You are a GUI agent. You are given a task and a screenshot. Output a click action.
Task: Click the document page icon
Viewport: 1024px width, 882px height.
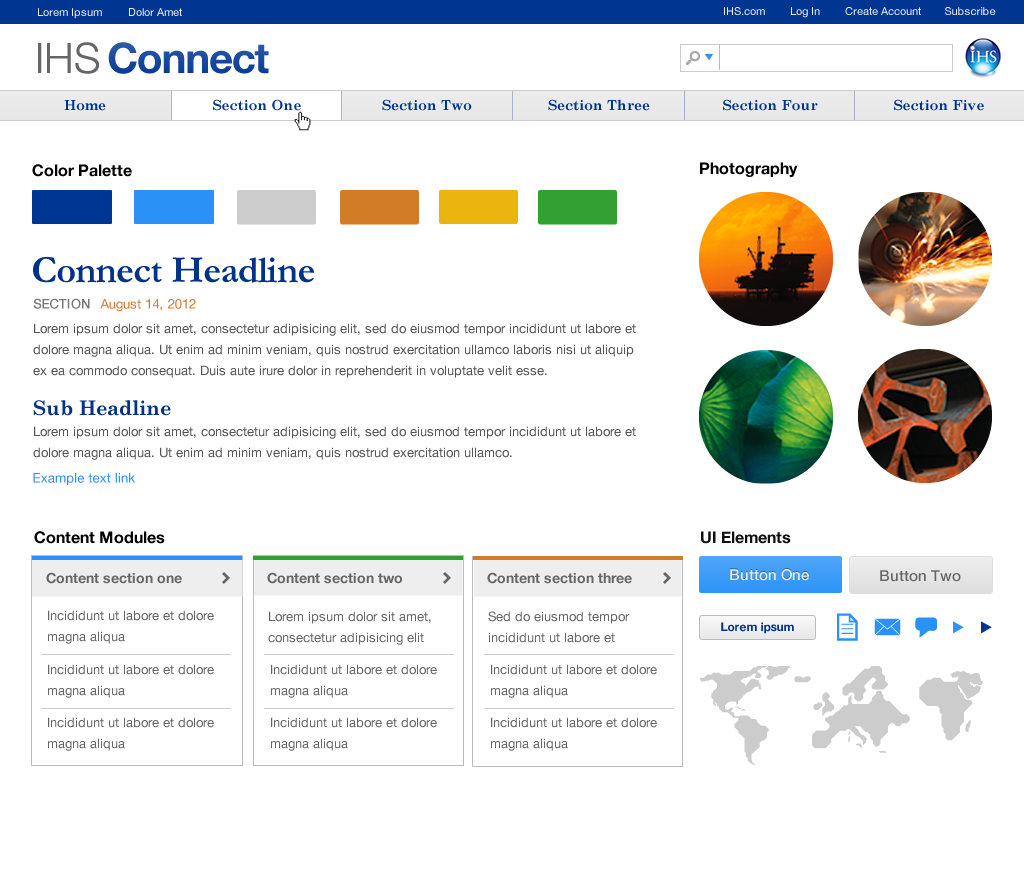847,627
